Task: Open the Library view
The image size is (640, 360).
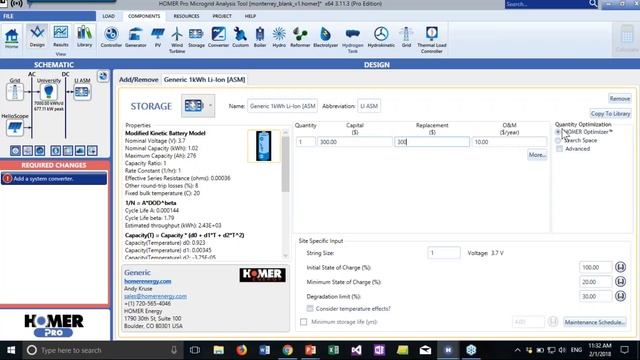Action: (x=84, y=37)
